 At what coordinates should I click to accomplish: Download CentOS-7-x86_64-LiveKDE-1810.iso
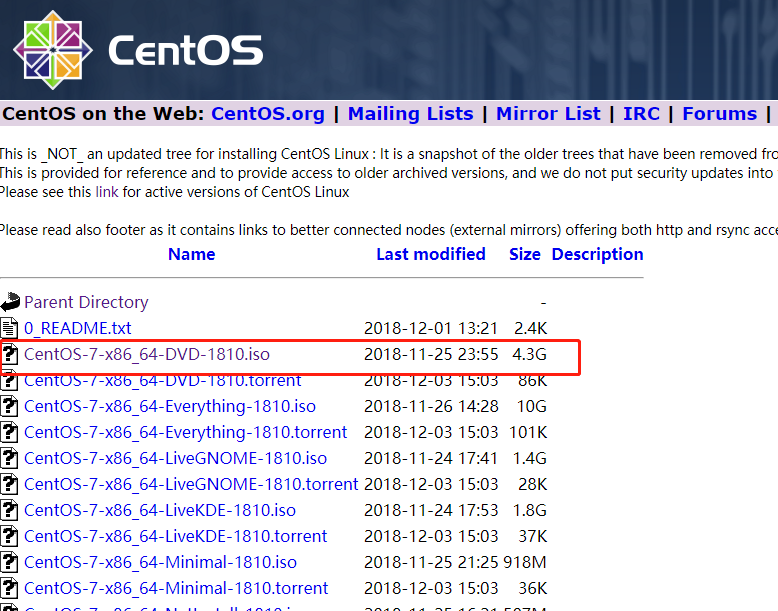pos(160,510)
